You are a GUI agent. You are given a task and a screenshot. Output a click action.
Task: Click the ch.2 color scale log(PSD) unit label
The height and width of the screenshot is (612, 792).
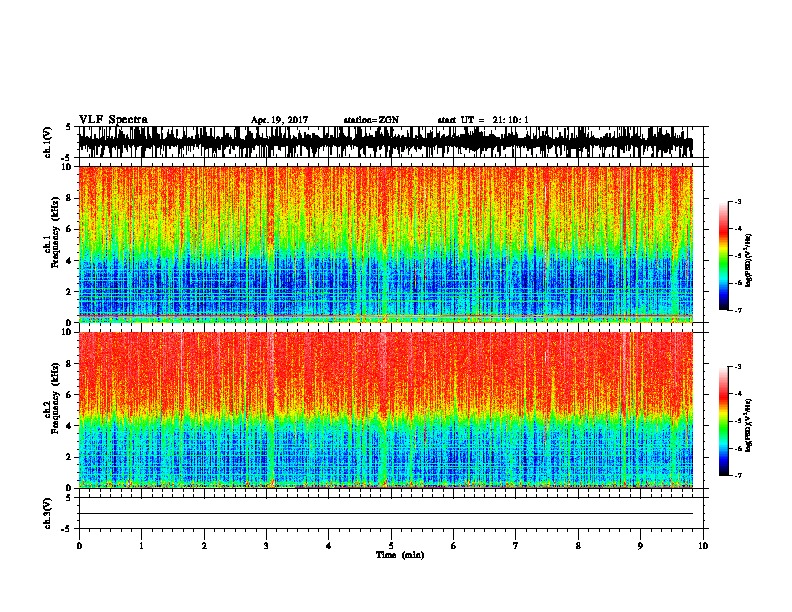click(x=749, y=426)
